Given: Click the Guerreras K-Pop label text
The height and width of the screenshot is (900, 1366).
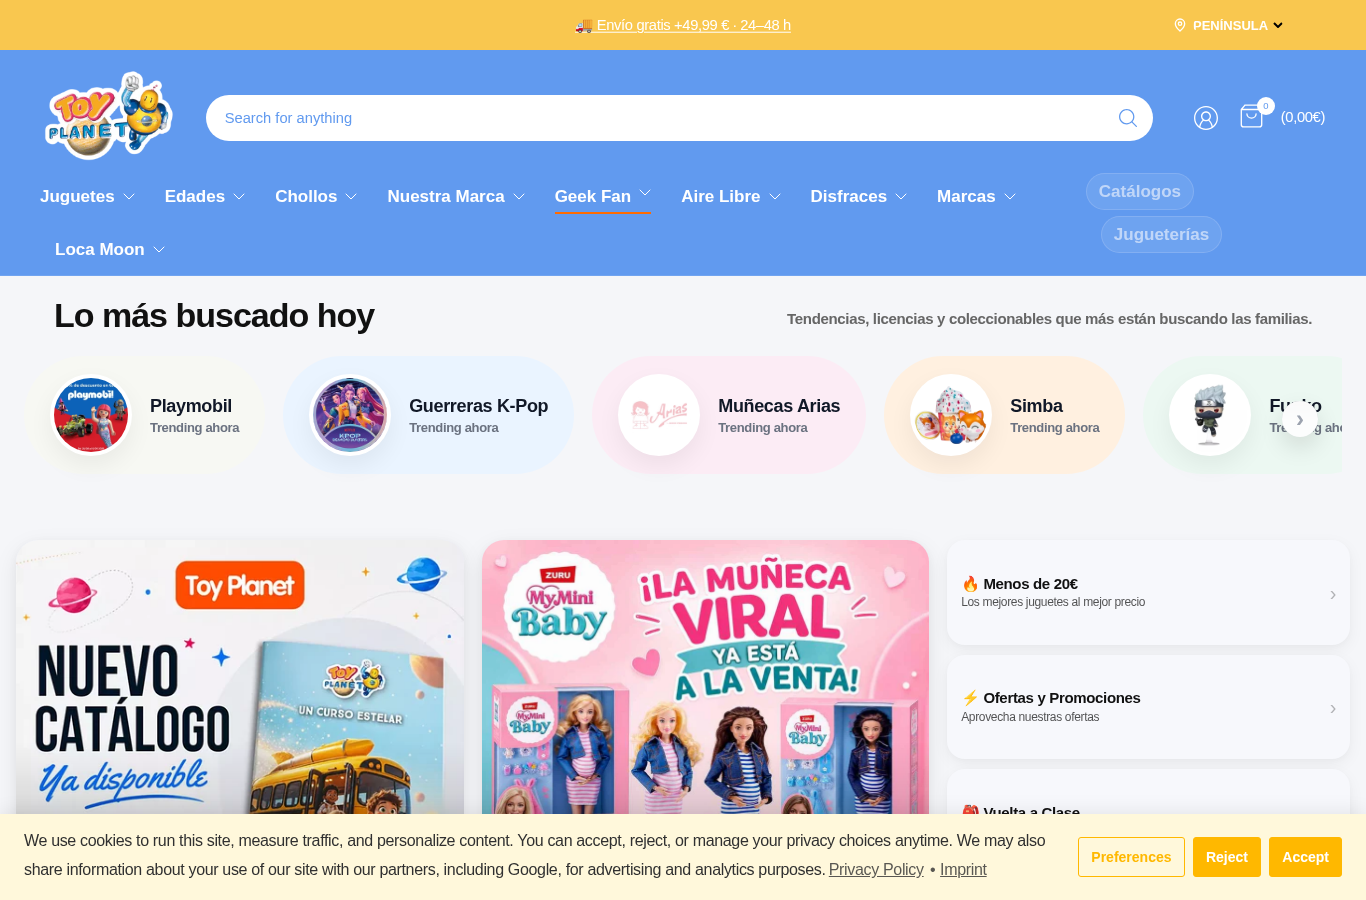Looking at the screenshot, I should coord(478,406).
